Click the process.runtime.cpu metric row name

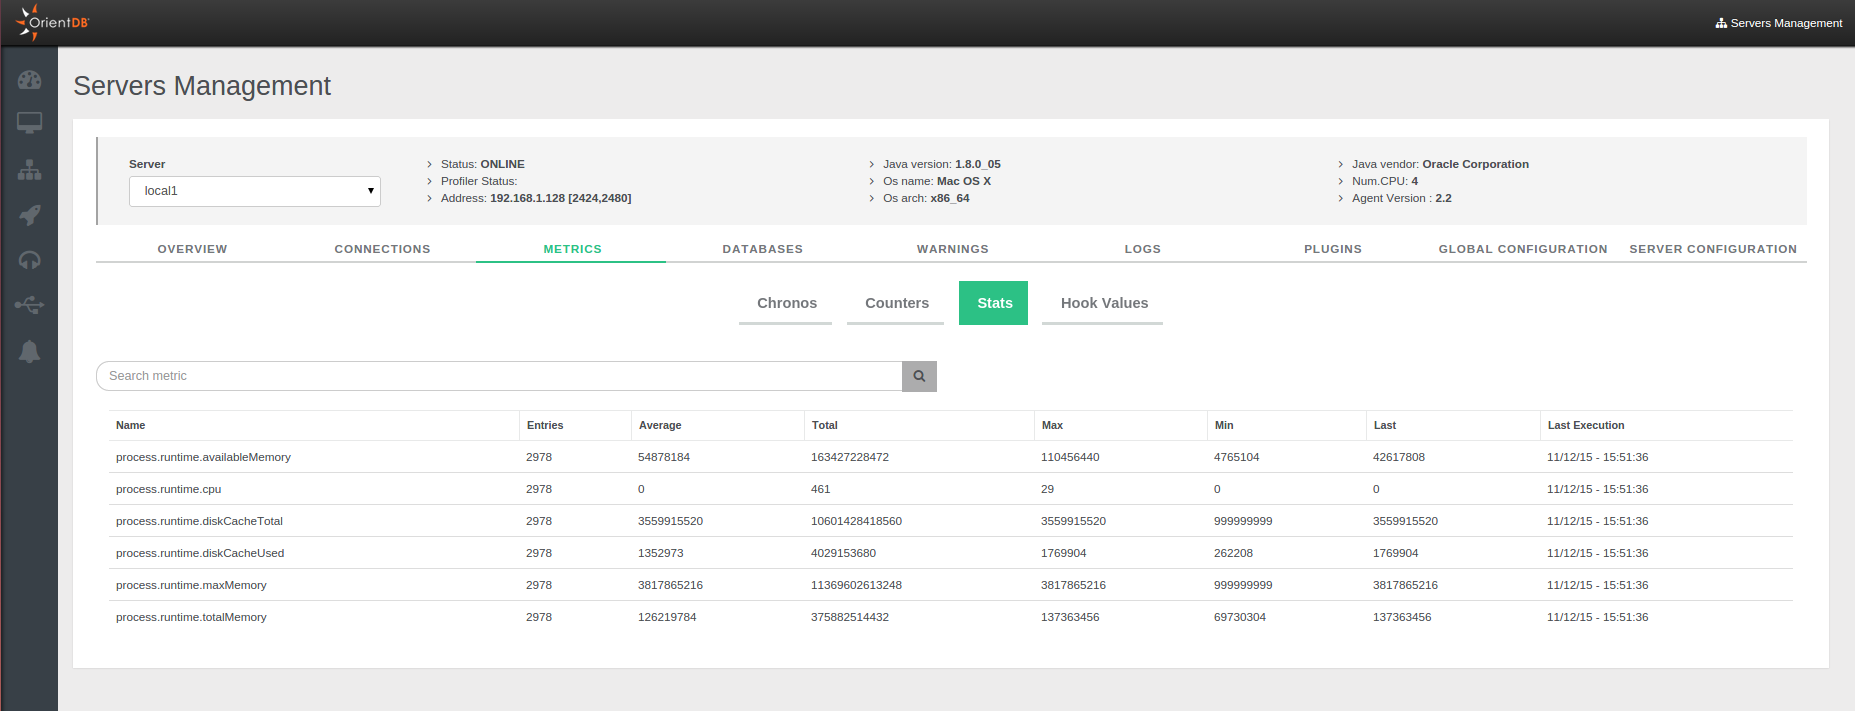click(x=169, y=489)
